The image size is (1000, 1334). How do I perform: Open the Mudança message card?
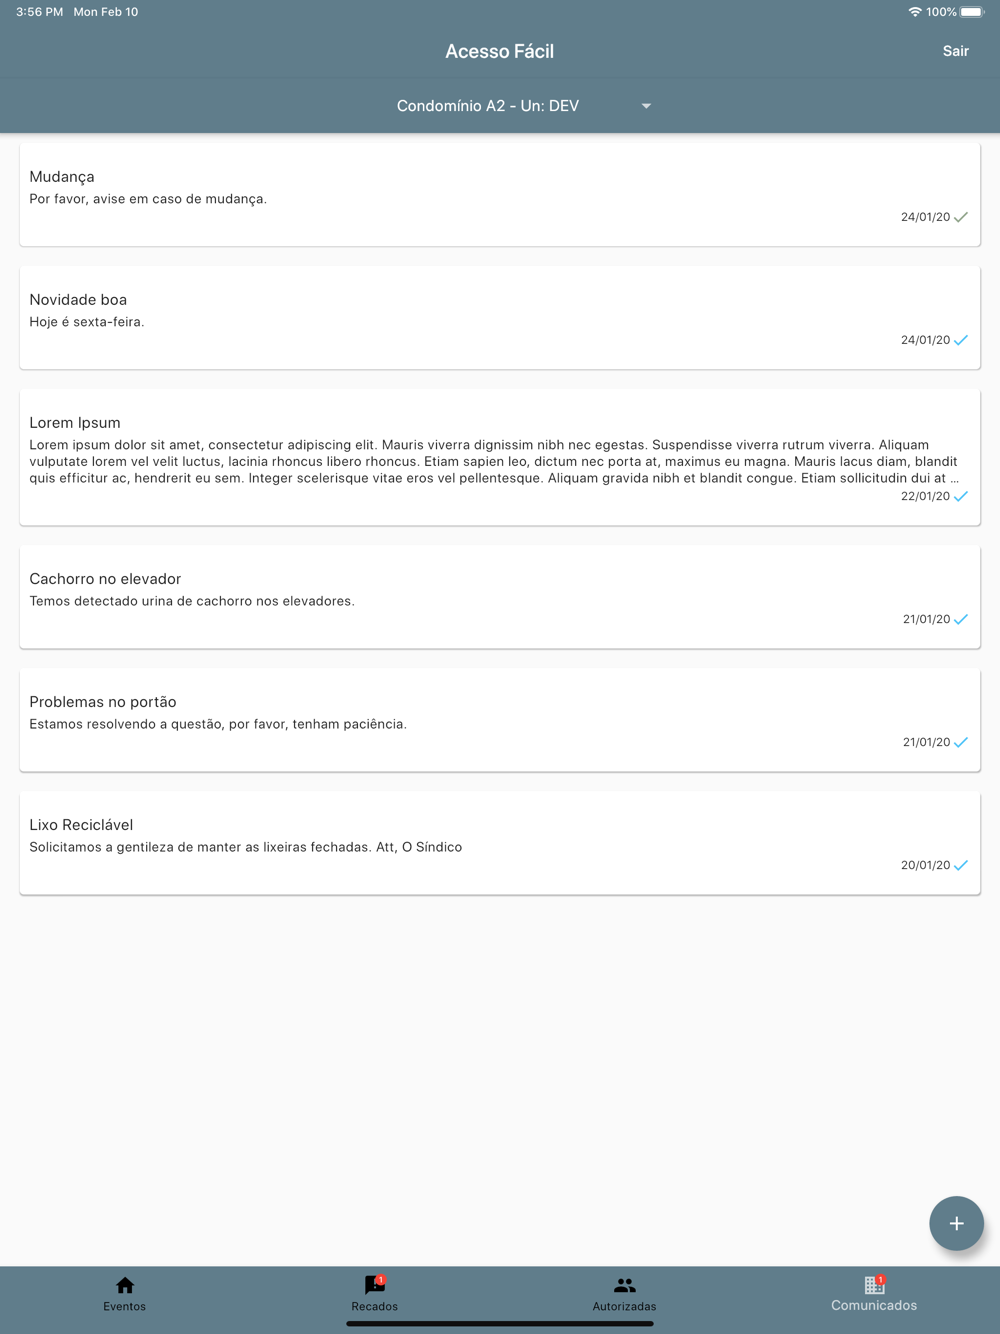coord(499,194)
